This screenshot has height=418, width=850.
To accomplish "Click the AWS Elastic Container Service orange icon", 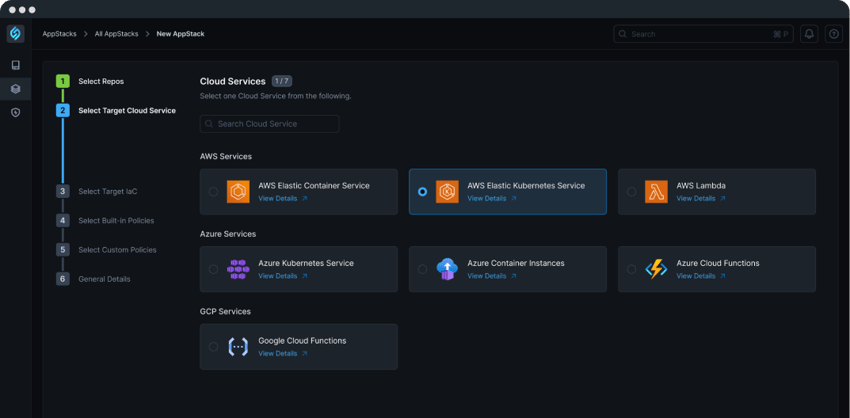I will 238,192.
